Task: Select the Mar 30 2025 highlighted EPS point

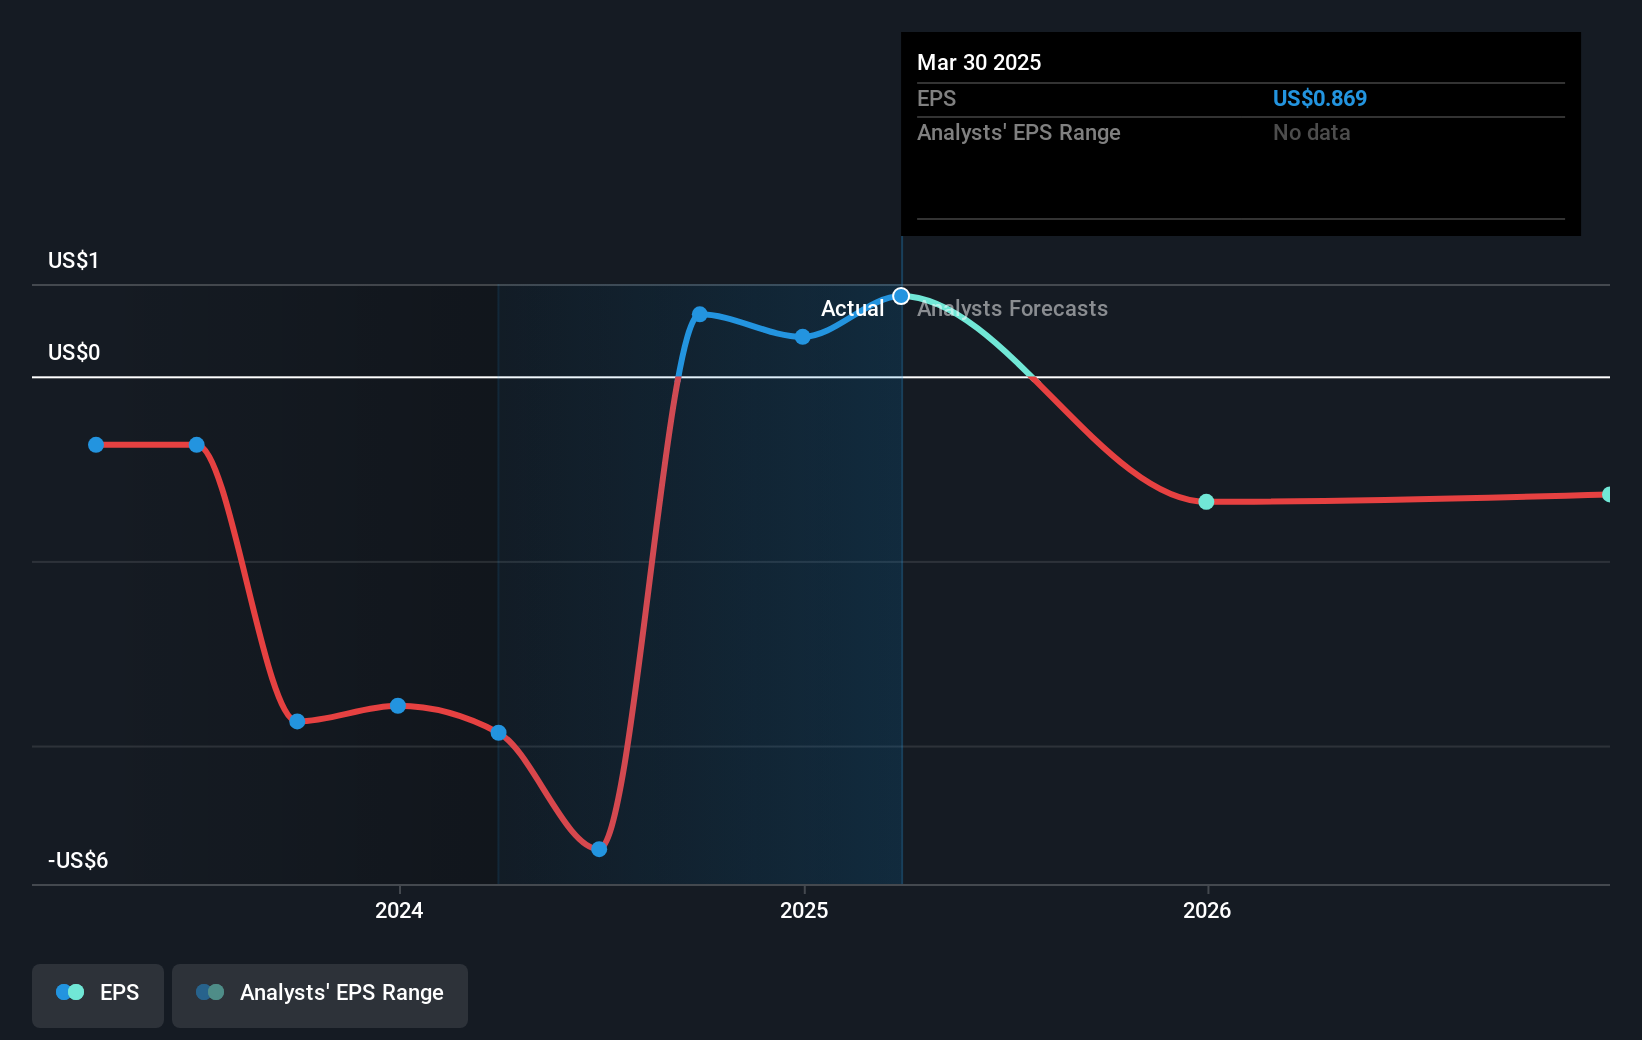Action: click(x=901, y=296)
